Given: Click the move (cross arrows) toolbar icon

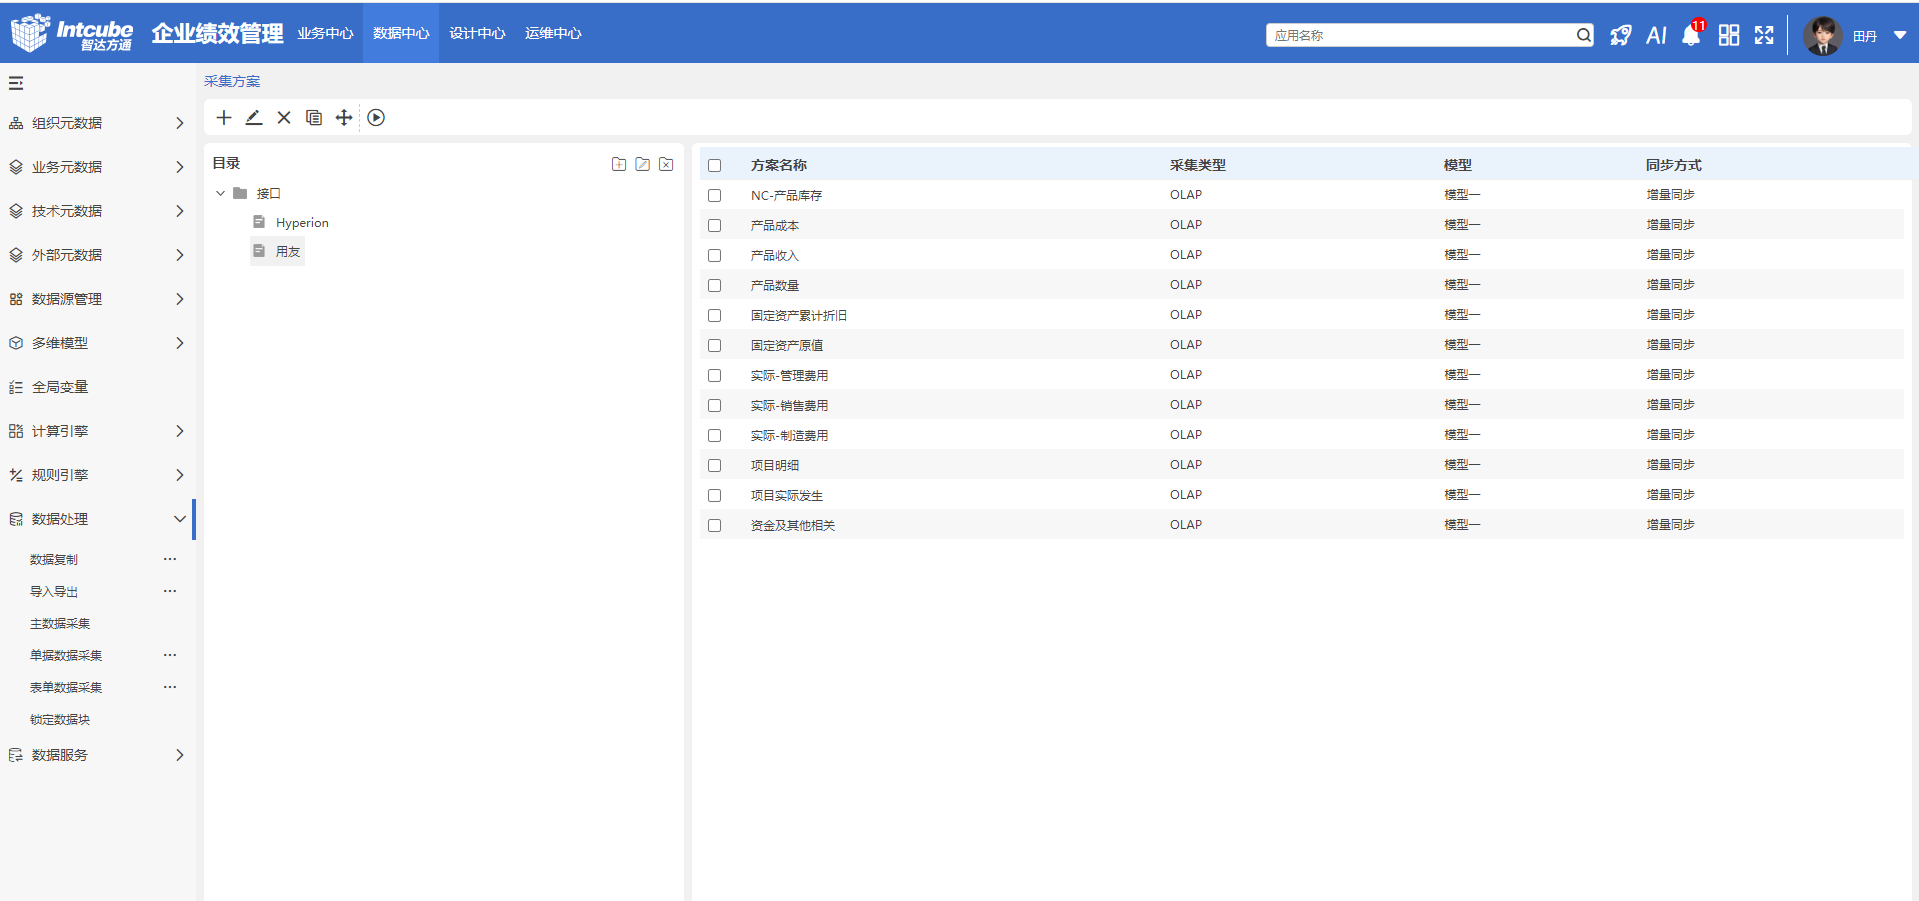Looking at the screenshot, I should click(x=344, y=118).
